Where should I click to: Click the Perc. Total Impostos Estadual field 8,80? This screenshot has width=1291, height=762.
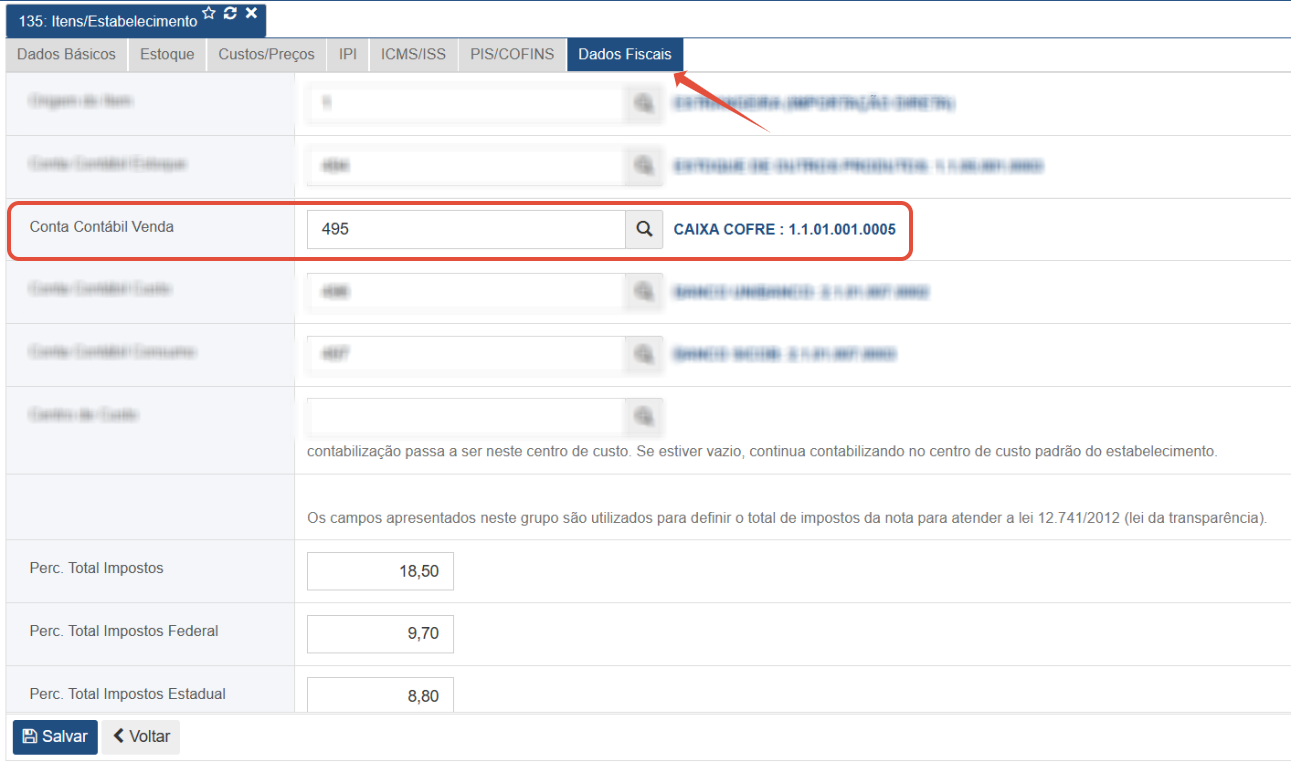click(380, 695)
